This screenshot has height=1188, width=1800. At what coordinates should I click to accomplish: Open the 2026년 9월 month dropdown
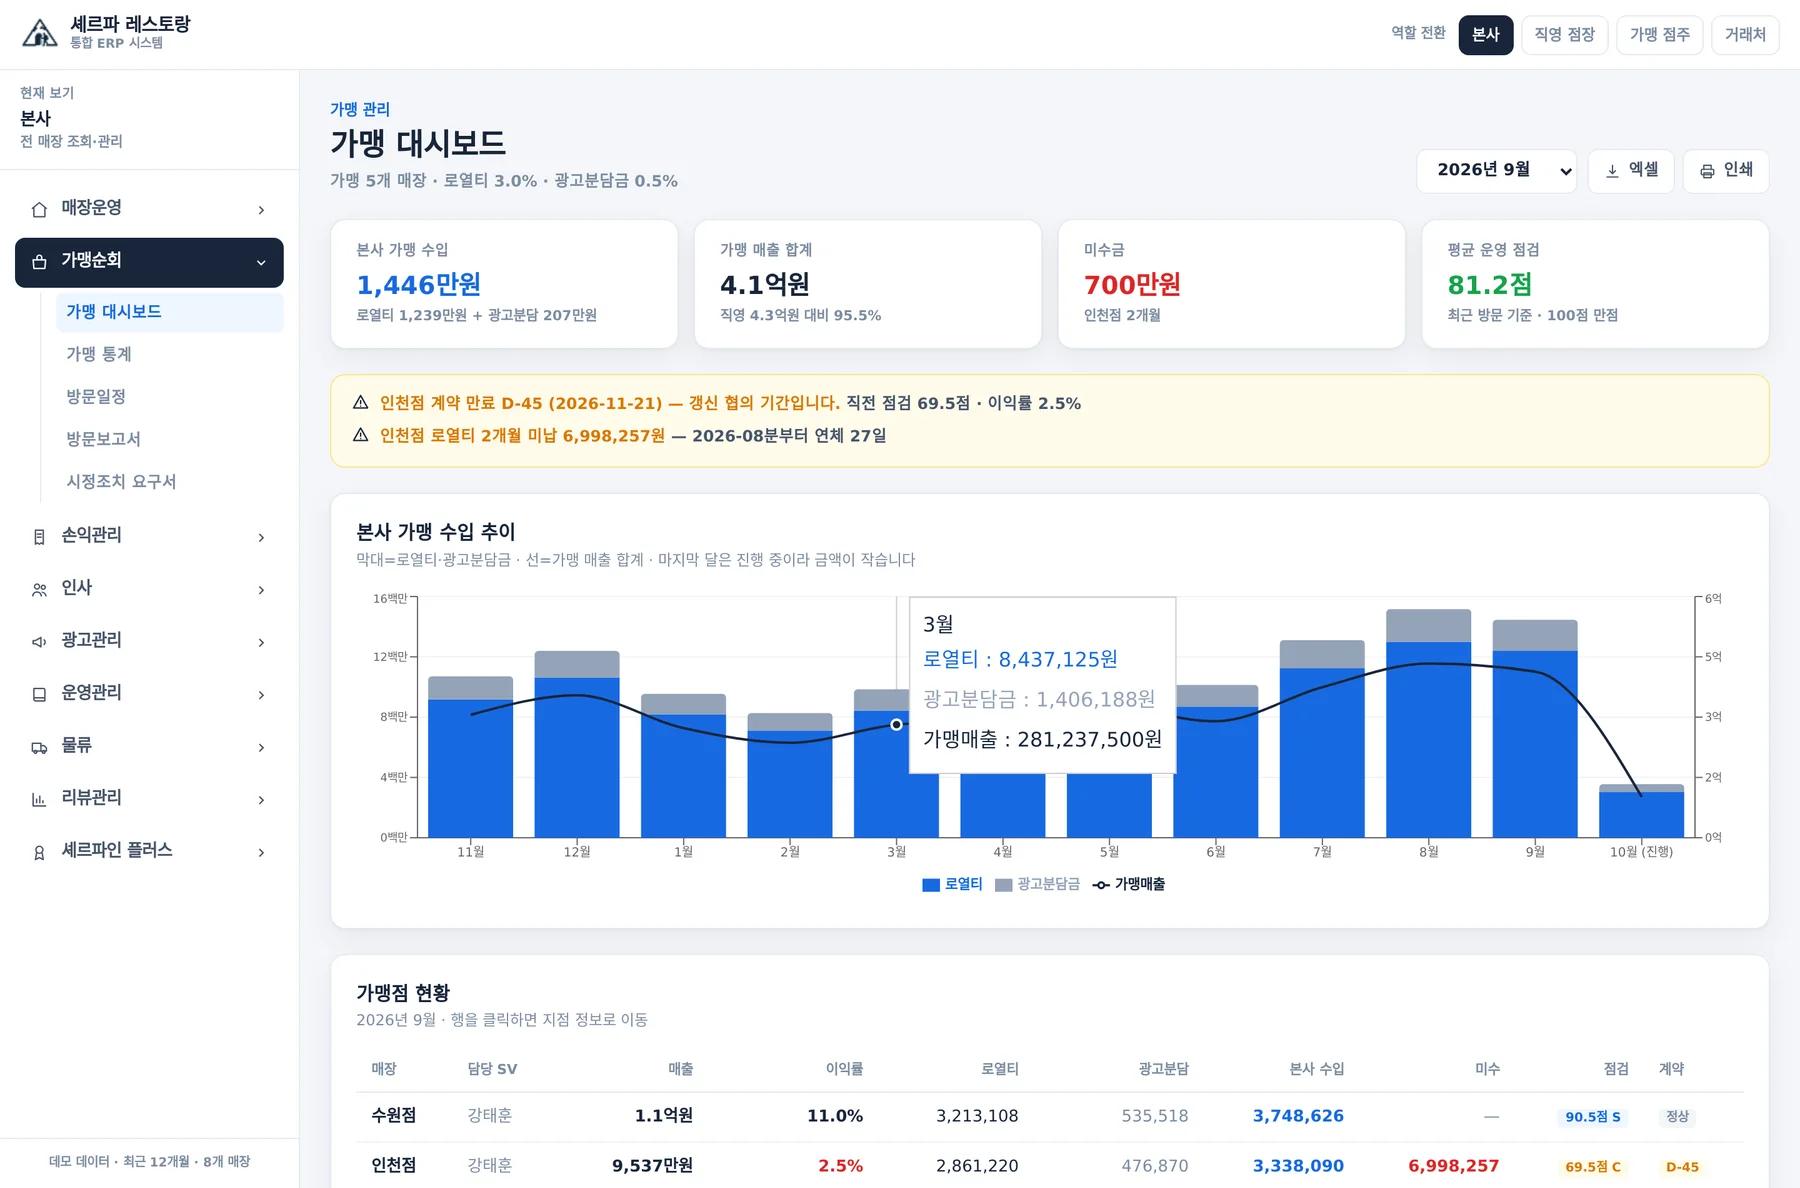[x=1496, y=171]
